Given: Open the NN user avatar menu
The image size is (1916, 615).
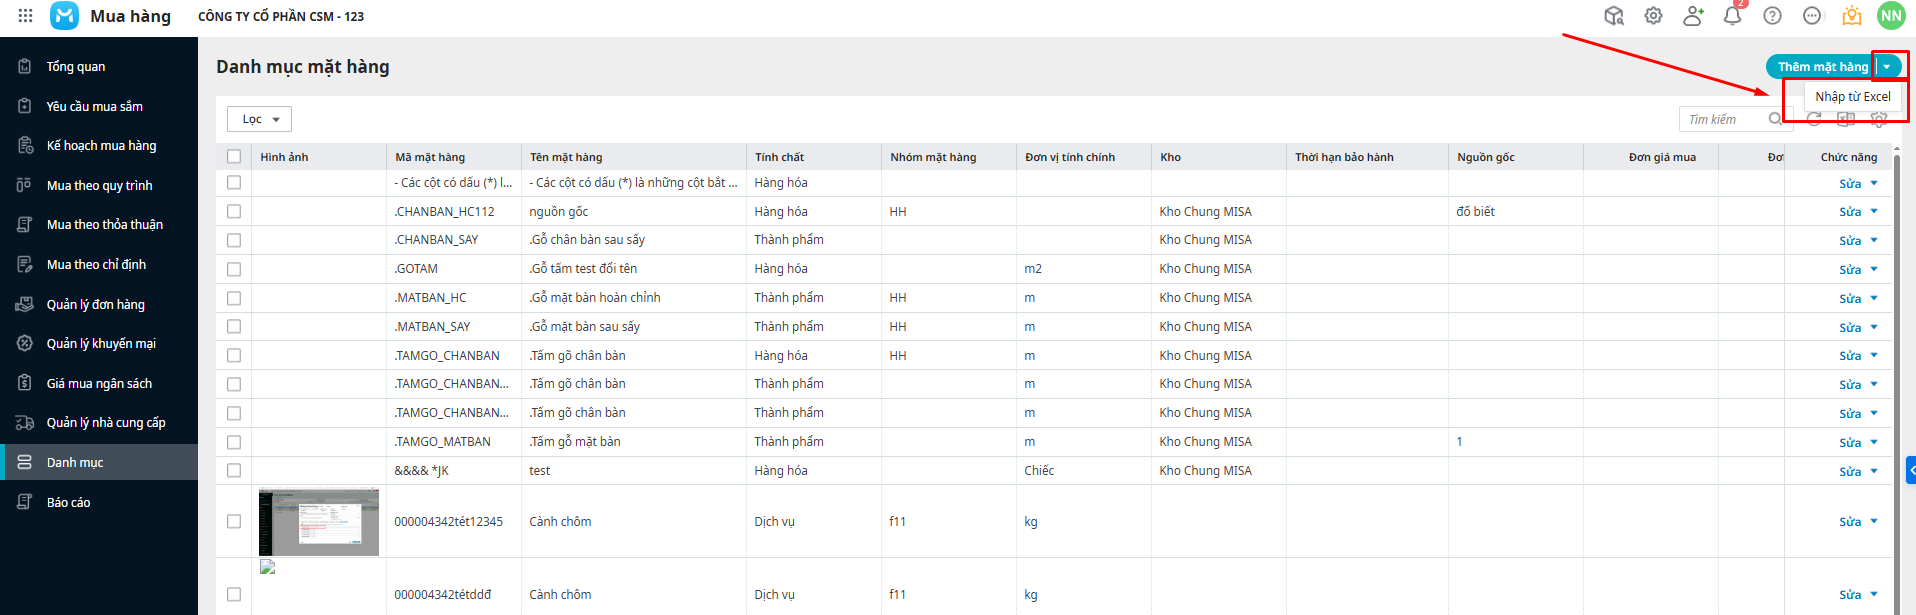Looking at the screenshot, I should [1891, 16].
